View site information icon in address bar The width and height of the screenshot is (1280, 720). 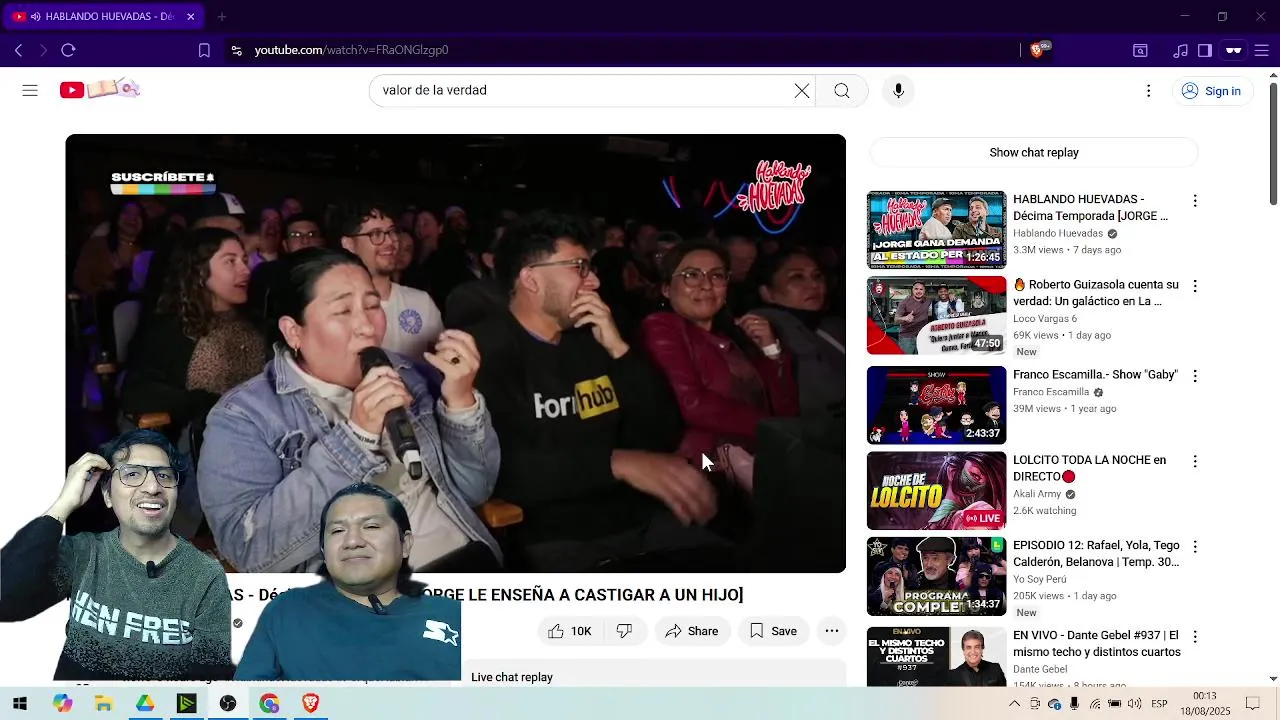236,50
